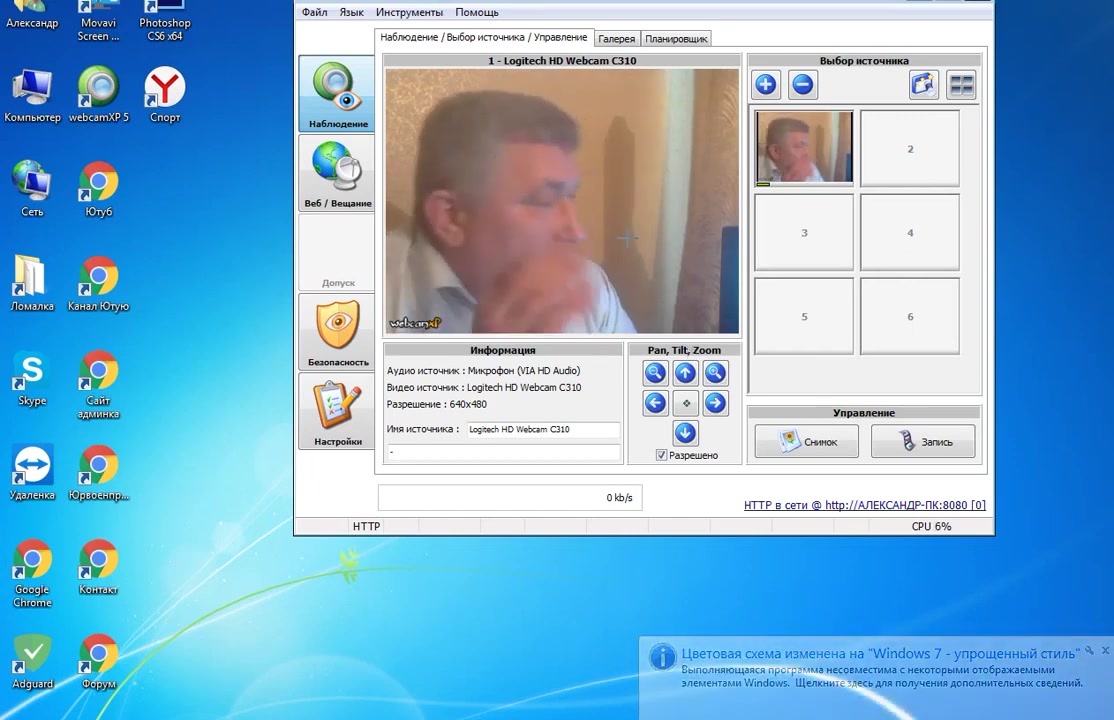This screenshot has width=1114, height=720.
Task: Center camera with the middle PTZ button
Action: 686,403
